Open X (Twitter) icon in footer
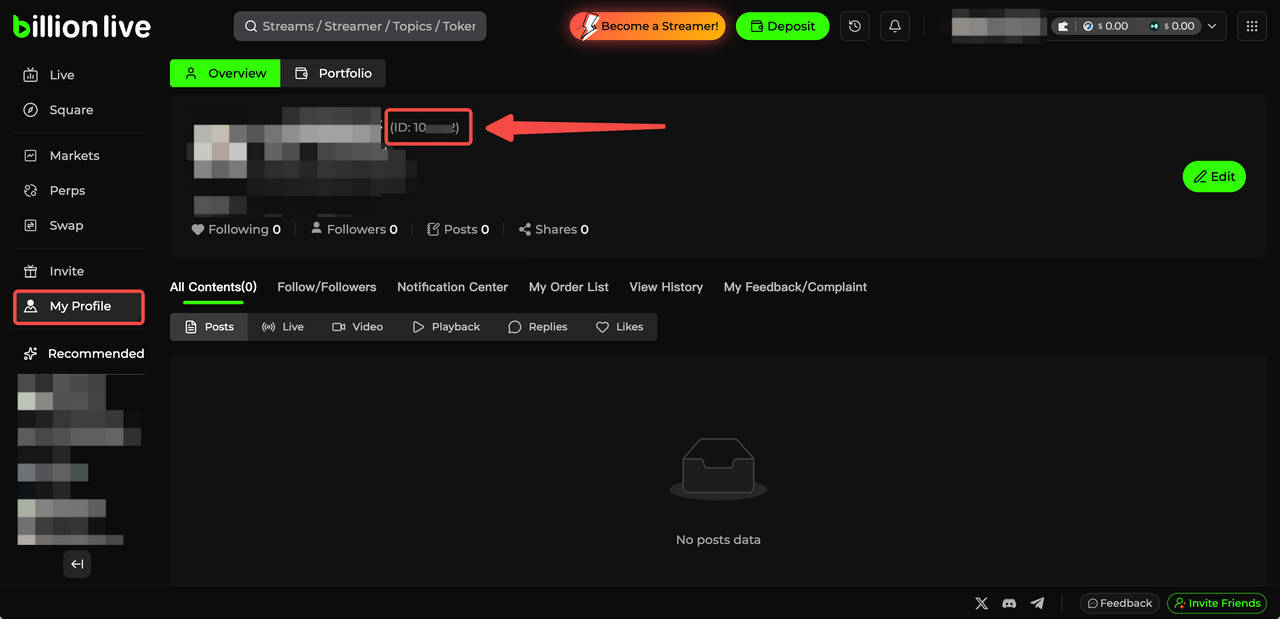 tap(981, 603)
